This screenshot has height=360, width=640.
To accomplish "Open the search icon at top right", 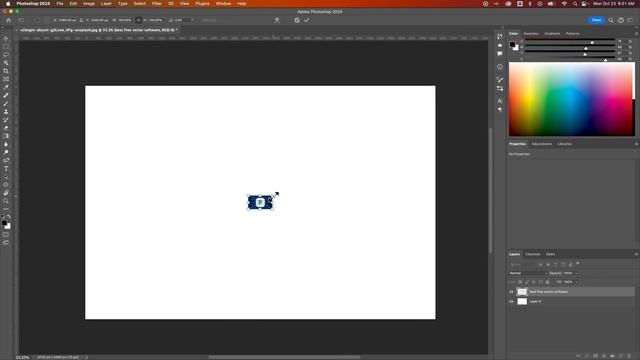I will click(611, 20).
